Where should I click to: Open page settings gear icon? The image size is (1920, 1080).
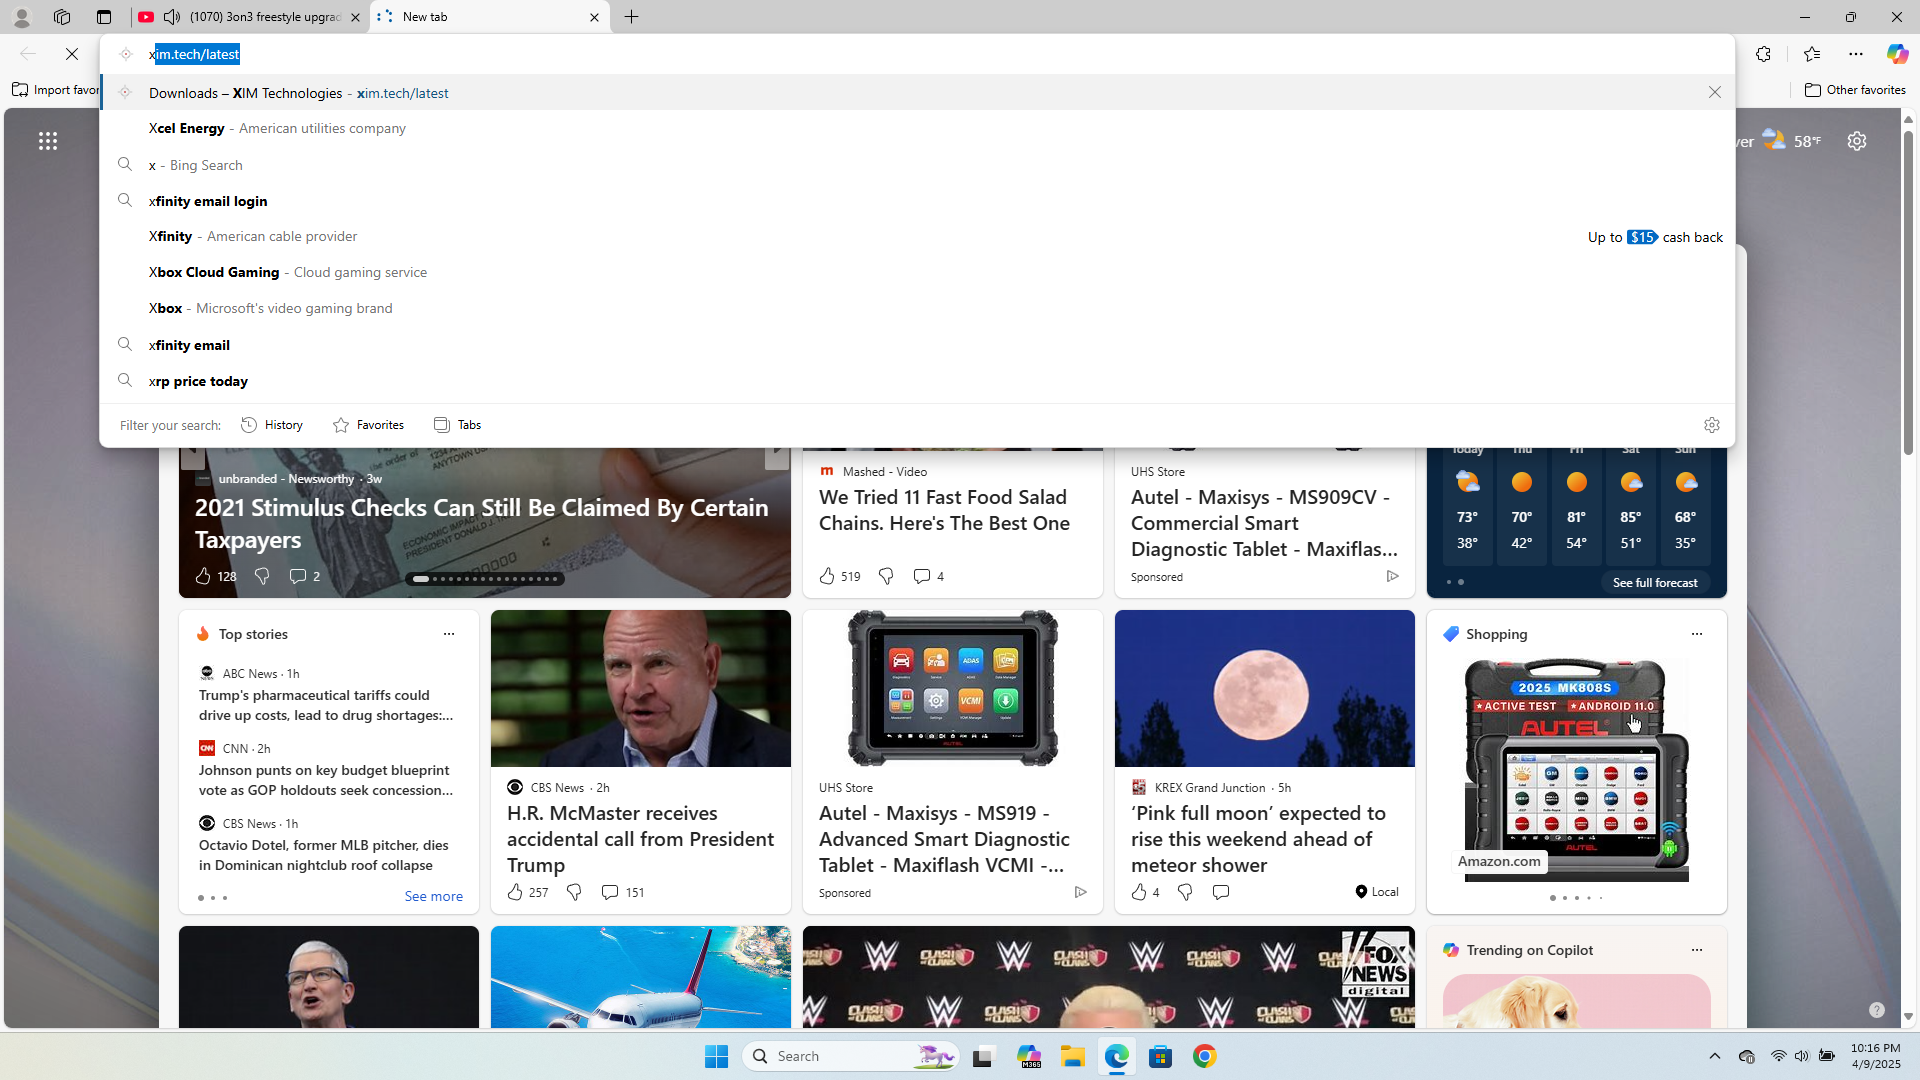coord(1857,141)
